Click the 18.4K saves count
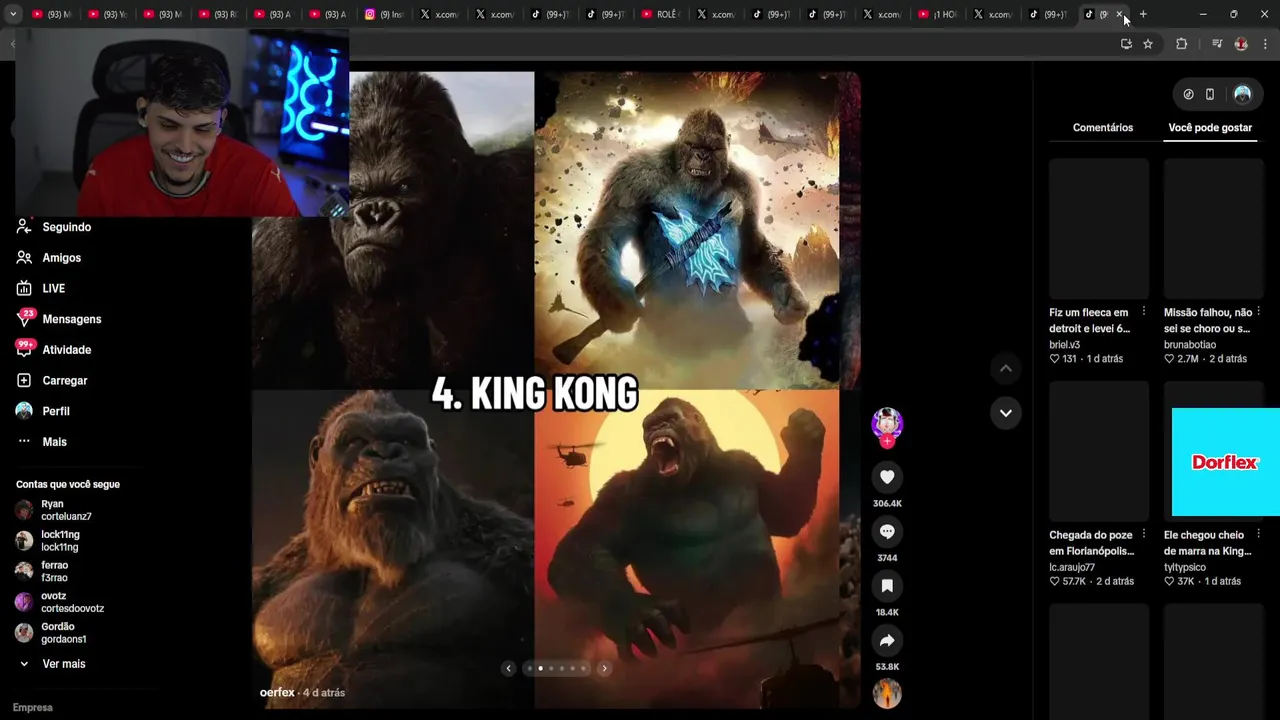The width and height of the screenshot is (1280, 720). 887,612
